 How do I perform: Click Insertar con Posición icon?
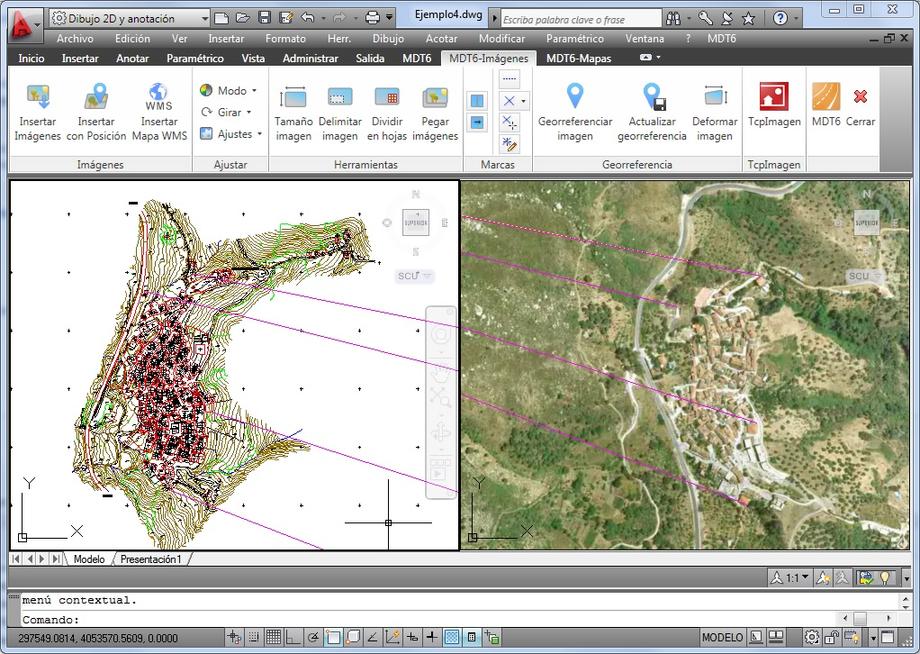click(96, 98)
